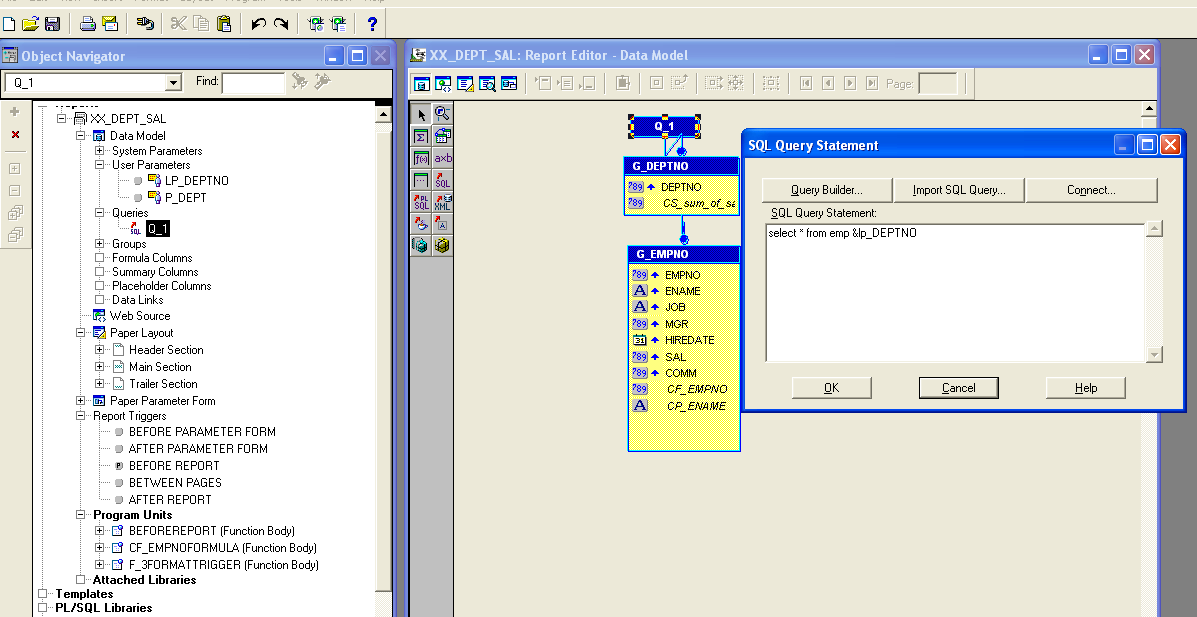Expand the Groups tree node
Image resolution: width=1197 pixels, height=617 pixels.
[x=100, y=244]
